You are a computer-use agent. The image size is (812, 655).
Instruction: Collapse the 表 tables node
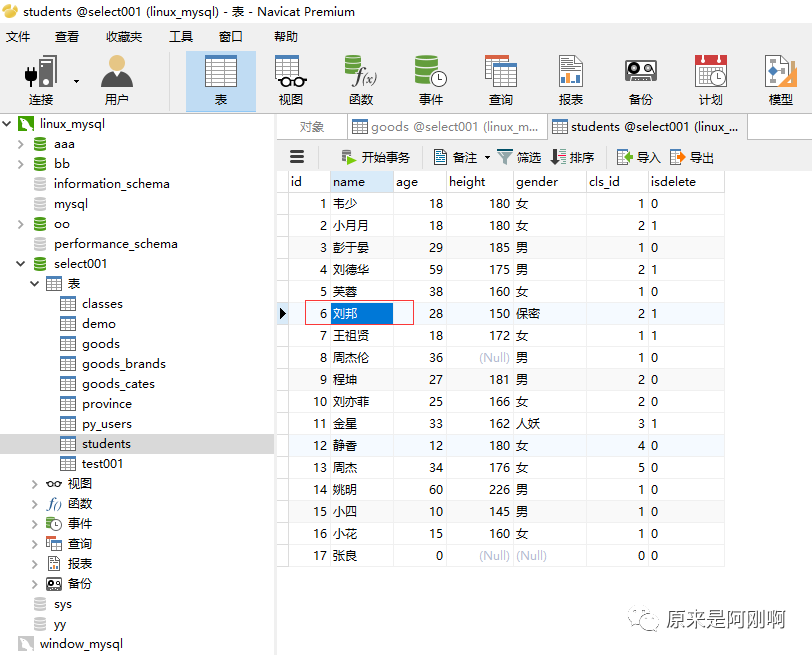(x=35, y=284)
